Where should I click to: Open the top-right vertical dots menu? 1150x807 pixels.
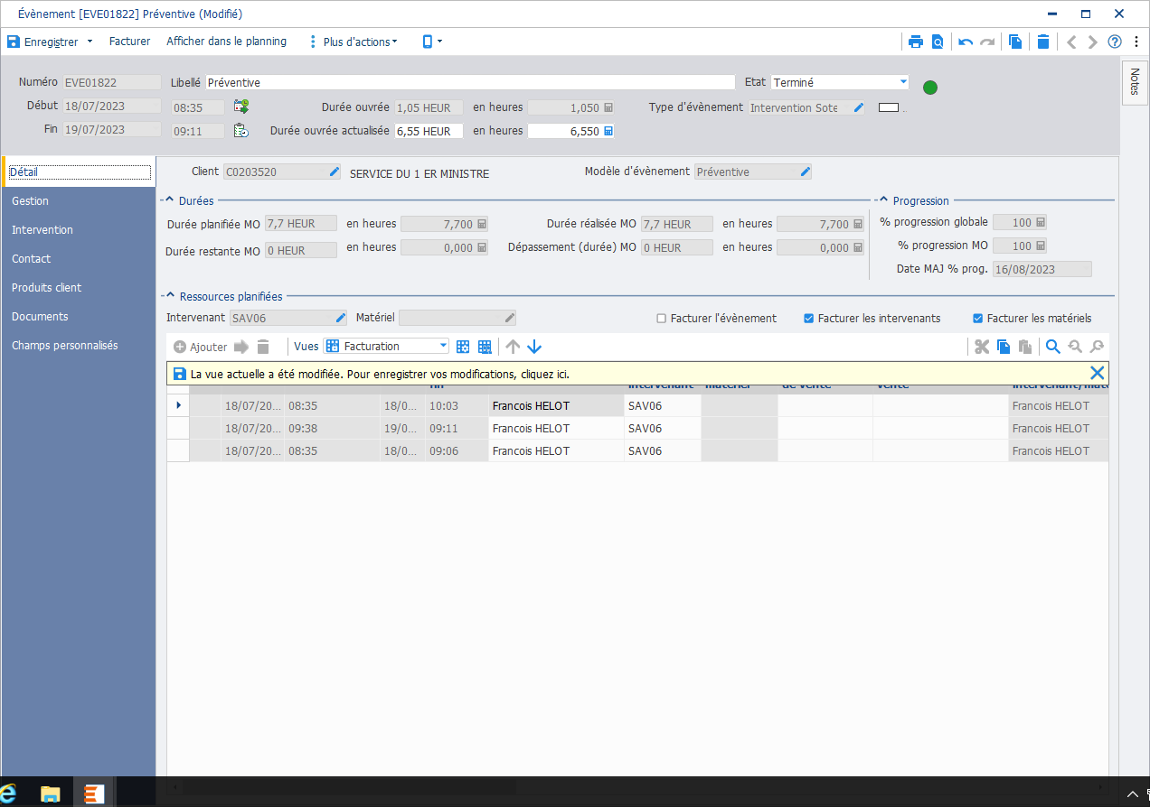coord(1136,42)
